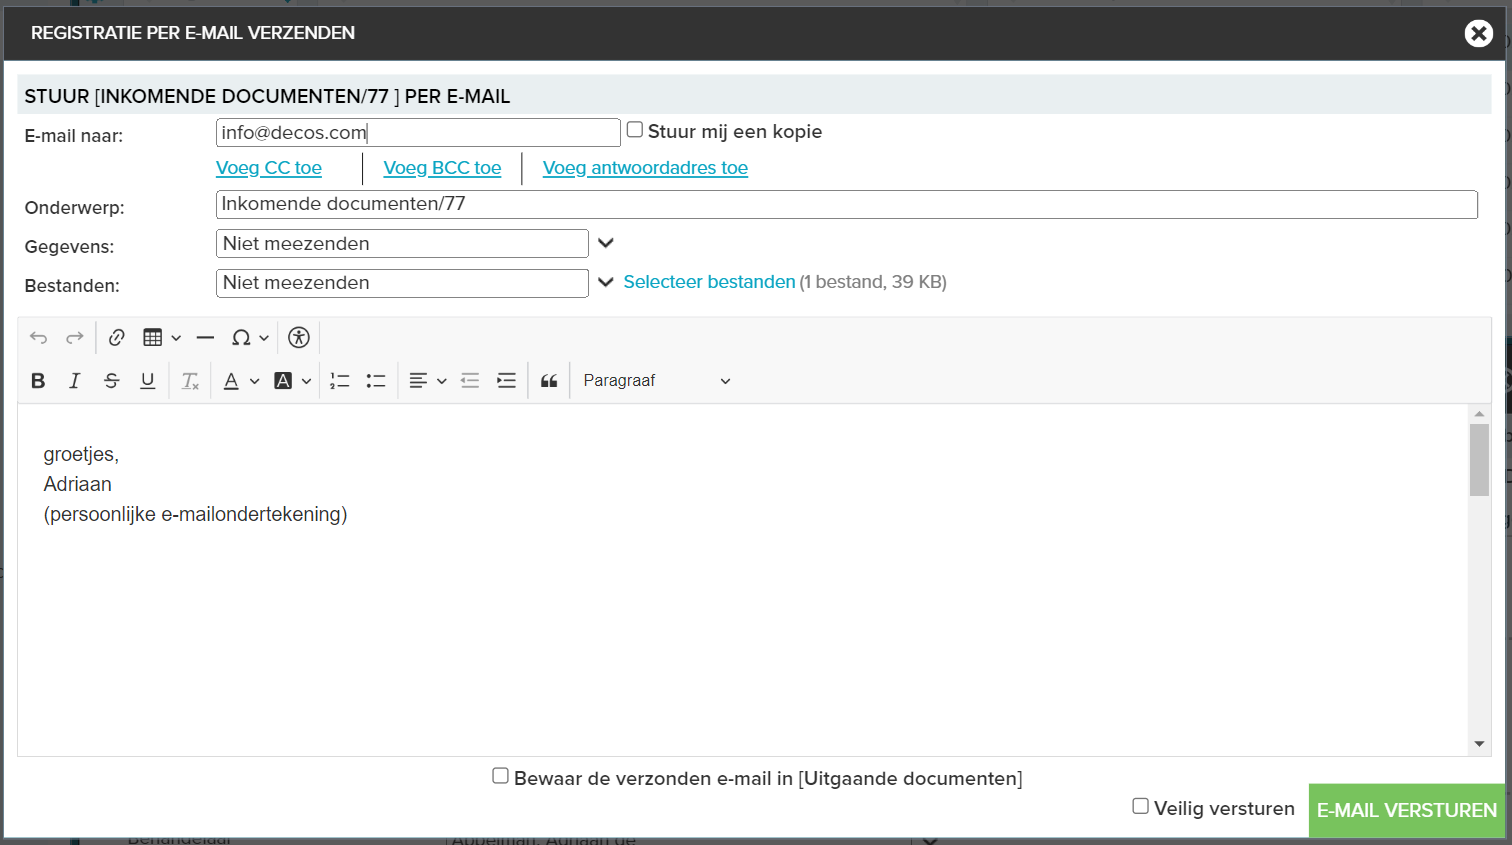Click the 'Voeg CC toe' link

269,168
